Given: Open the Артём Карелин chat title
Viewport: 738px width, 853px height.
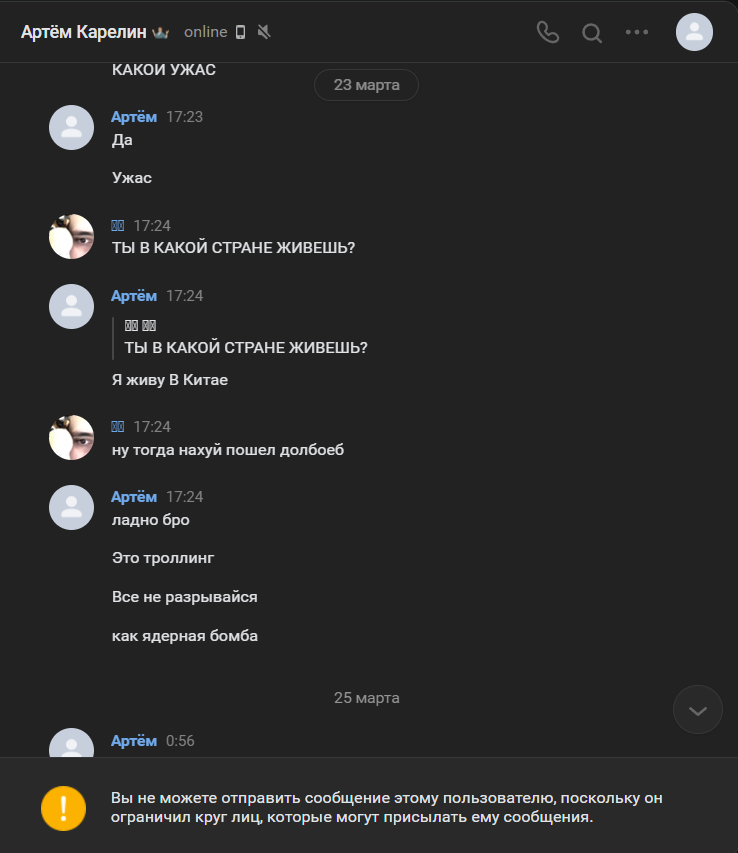Looking at the screenshot, I should coord(86,32).
